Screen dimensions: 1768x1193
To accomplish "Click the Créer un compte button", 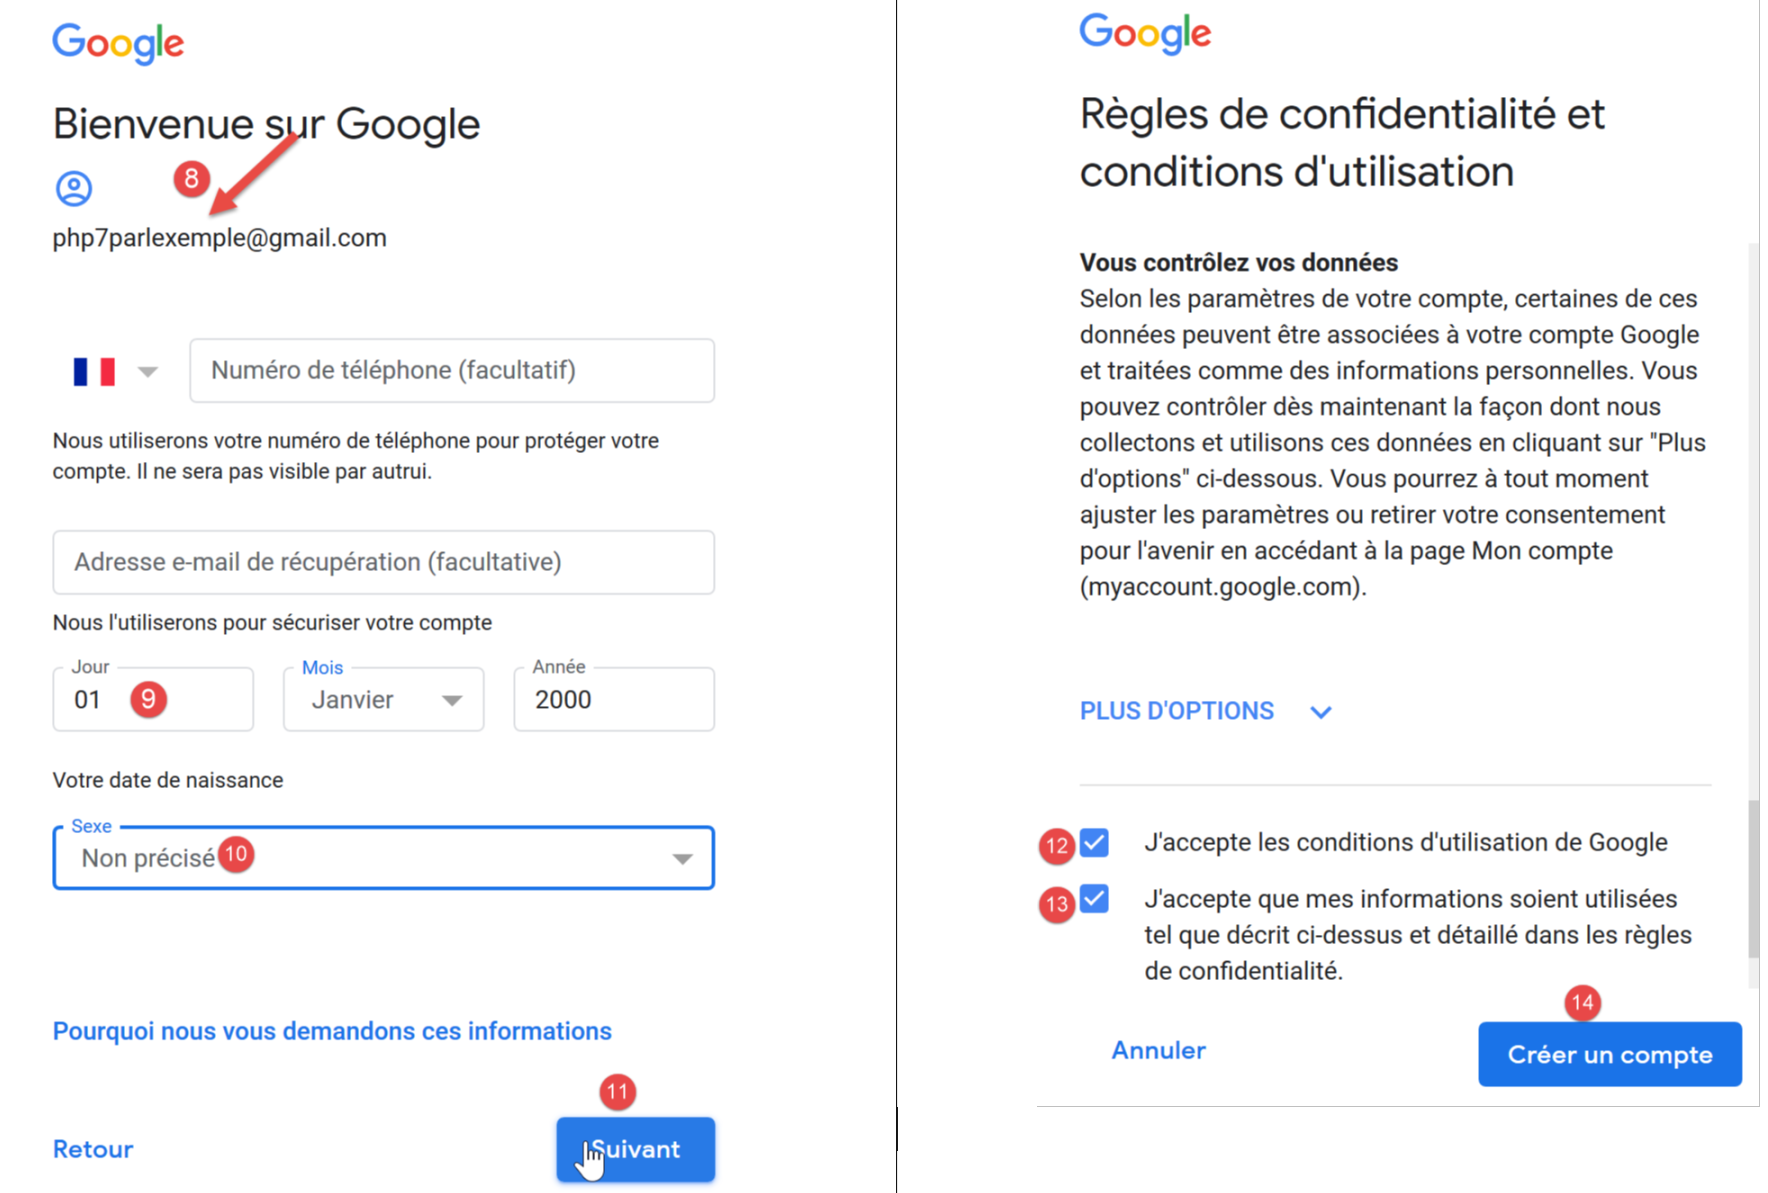I will coord(1609,1054).
